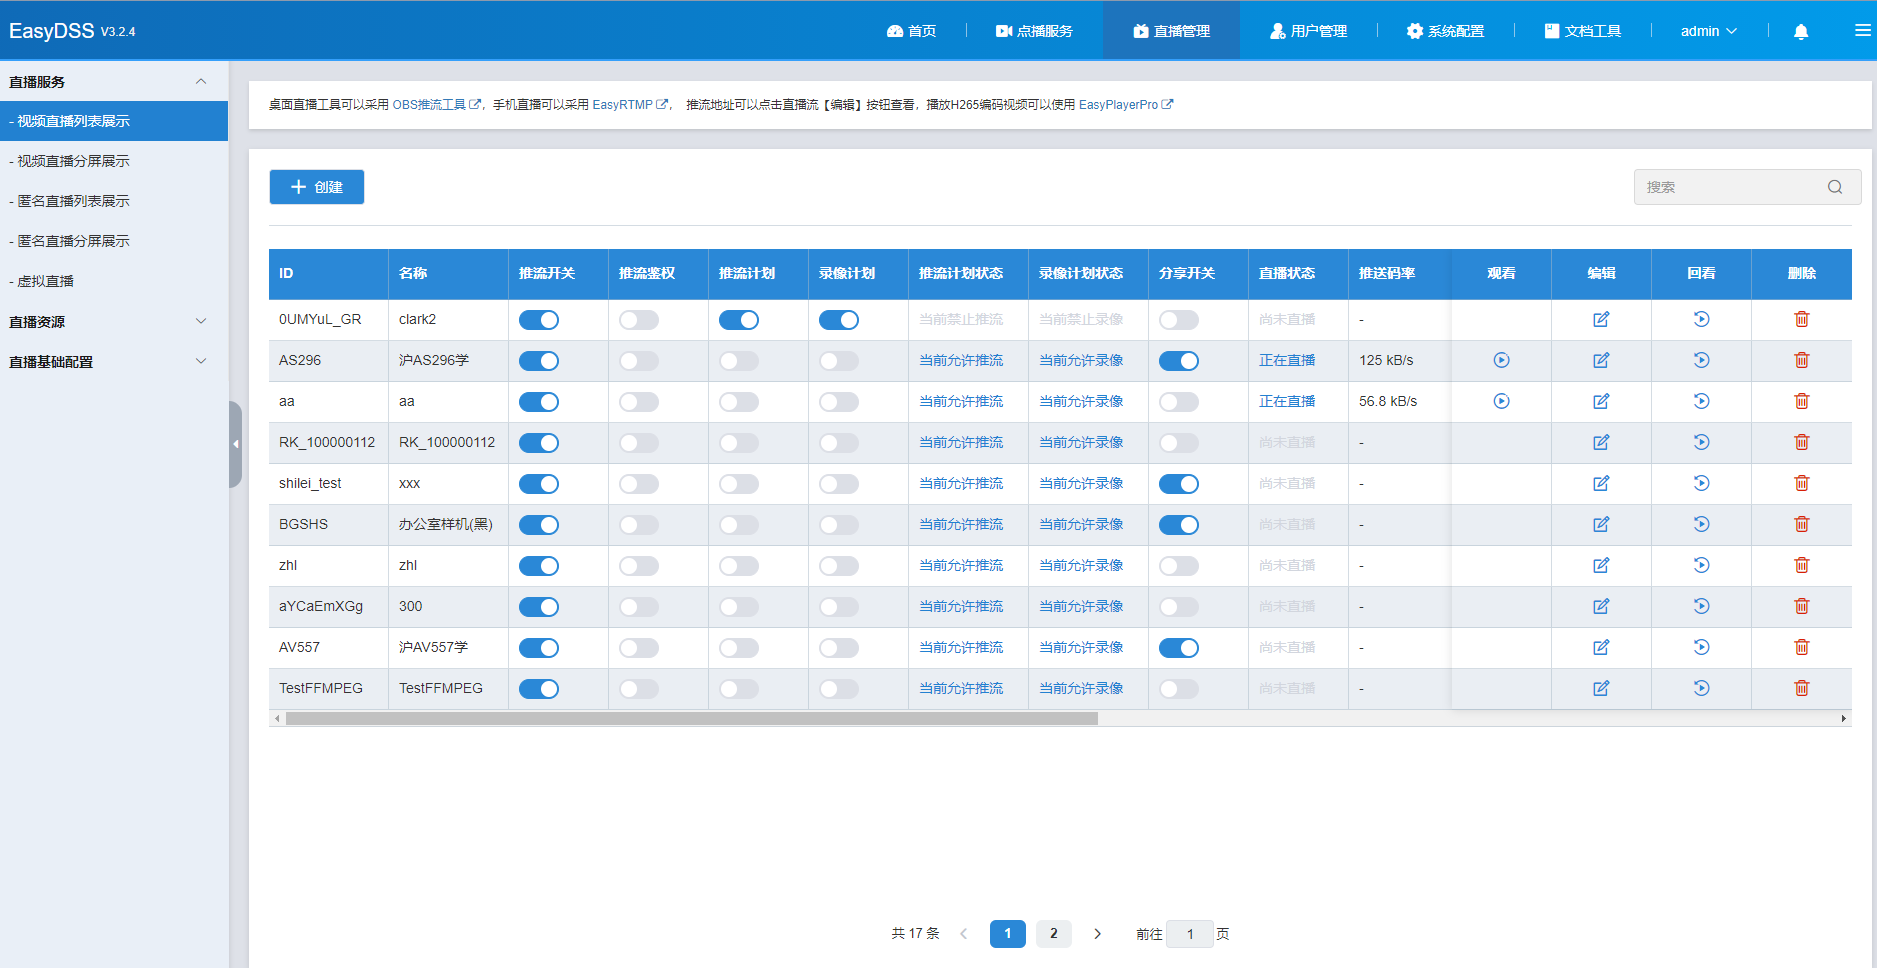
Task: Enable the share switch for the zhl row
Action: [1179, 566]
